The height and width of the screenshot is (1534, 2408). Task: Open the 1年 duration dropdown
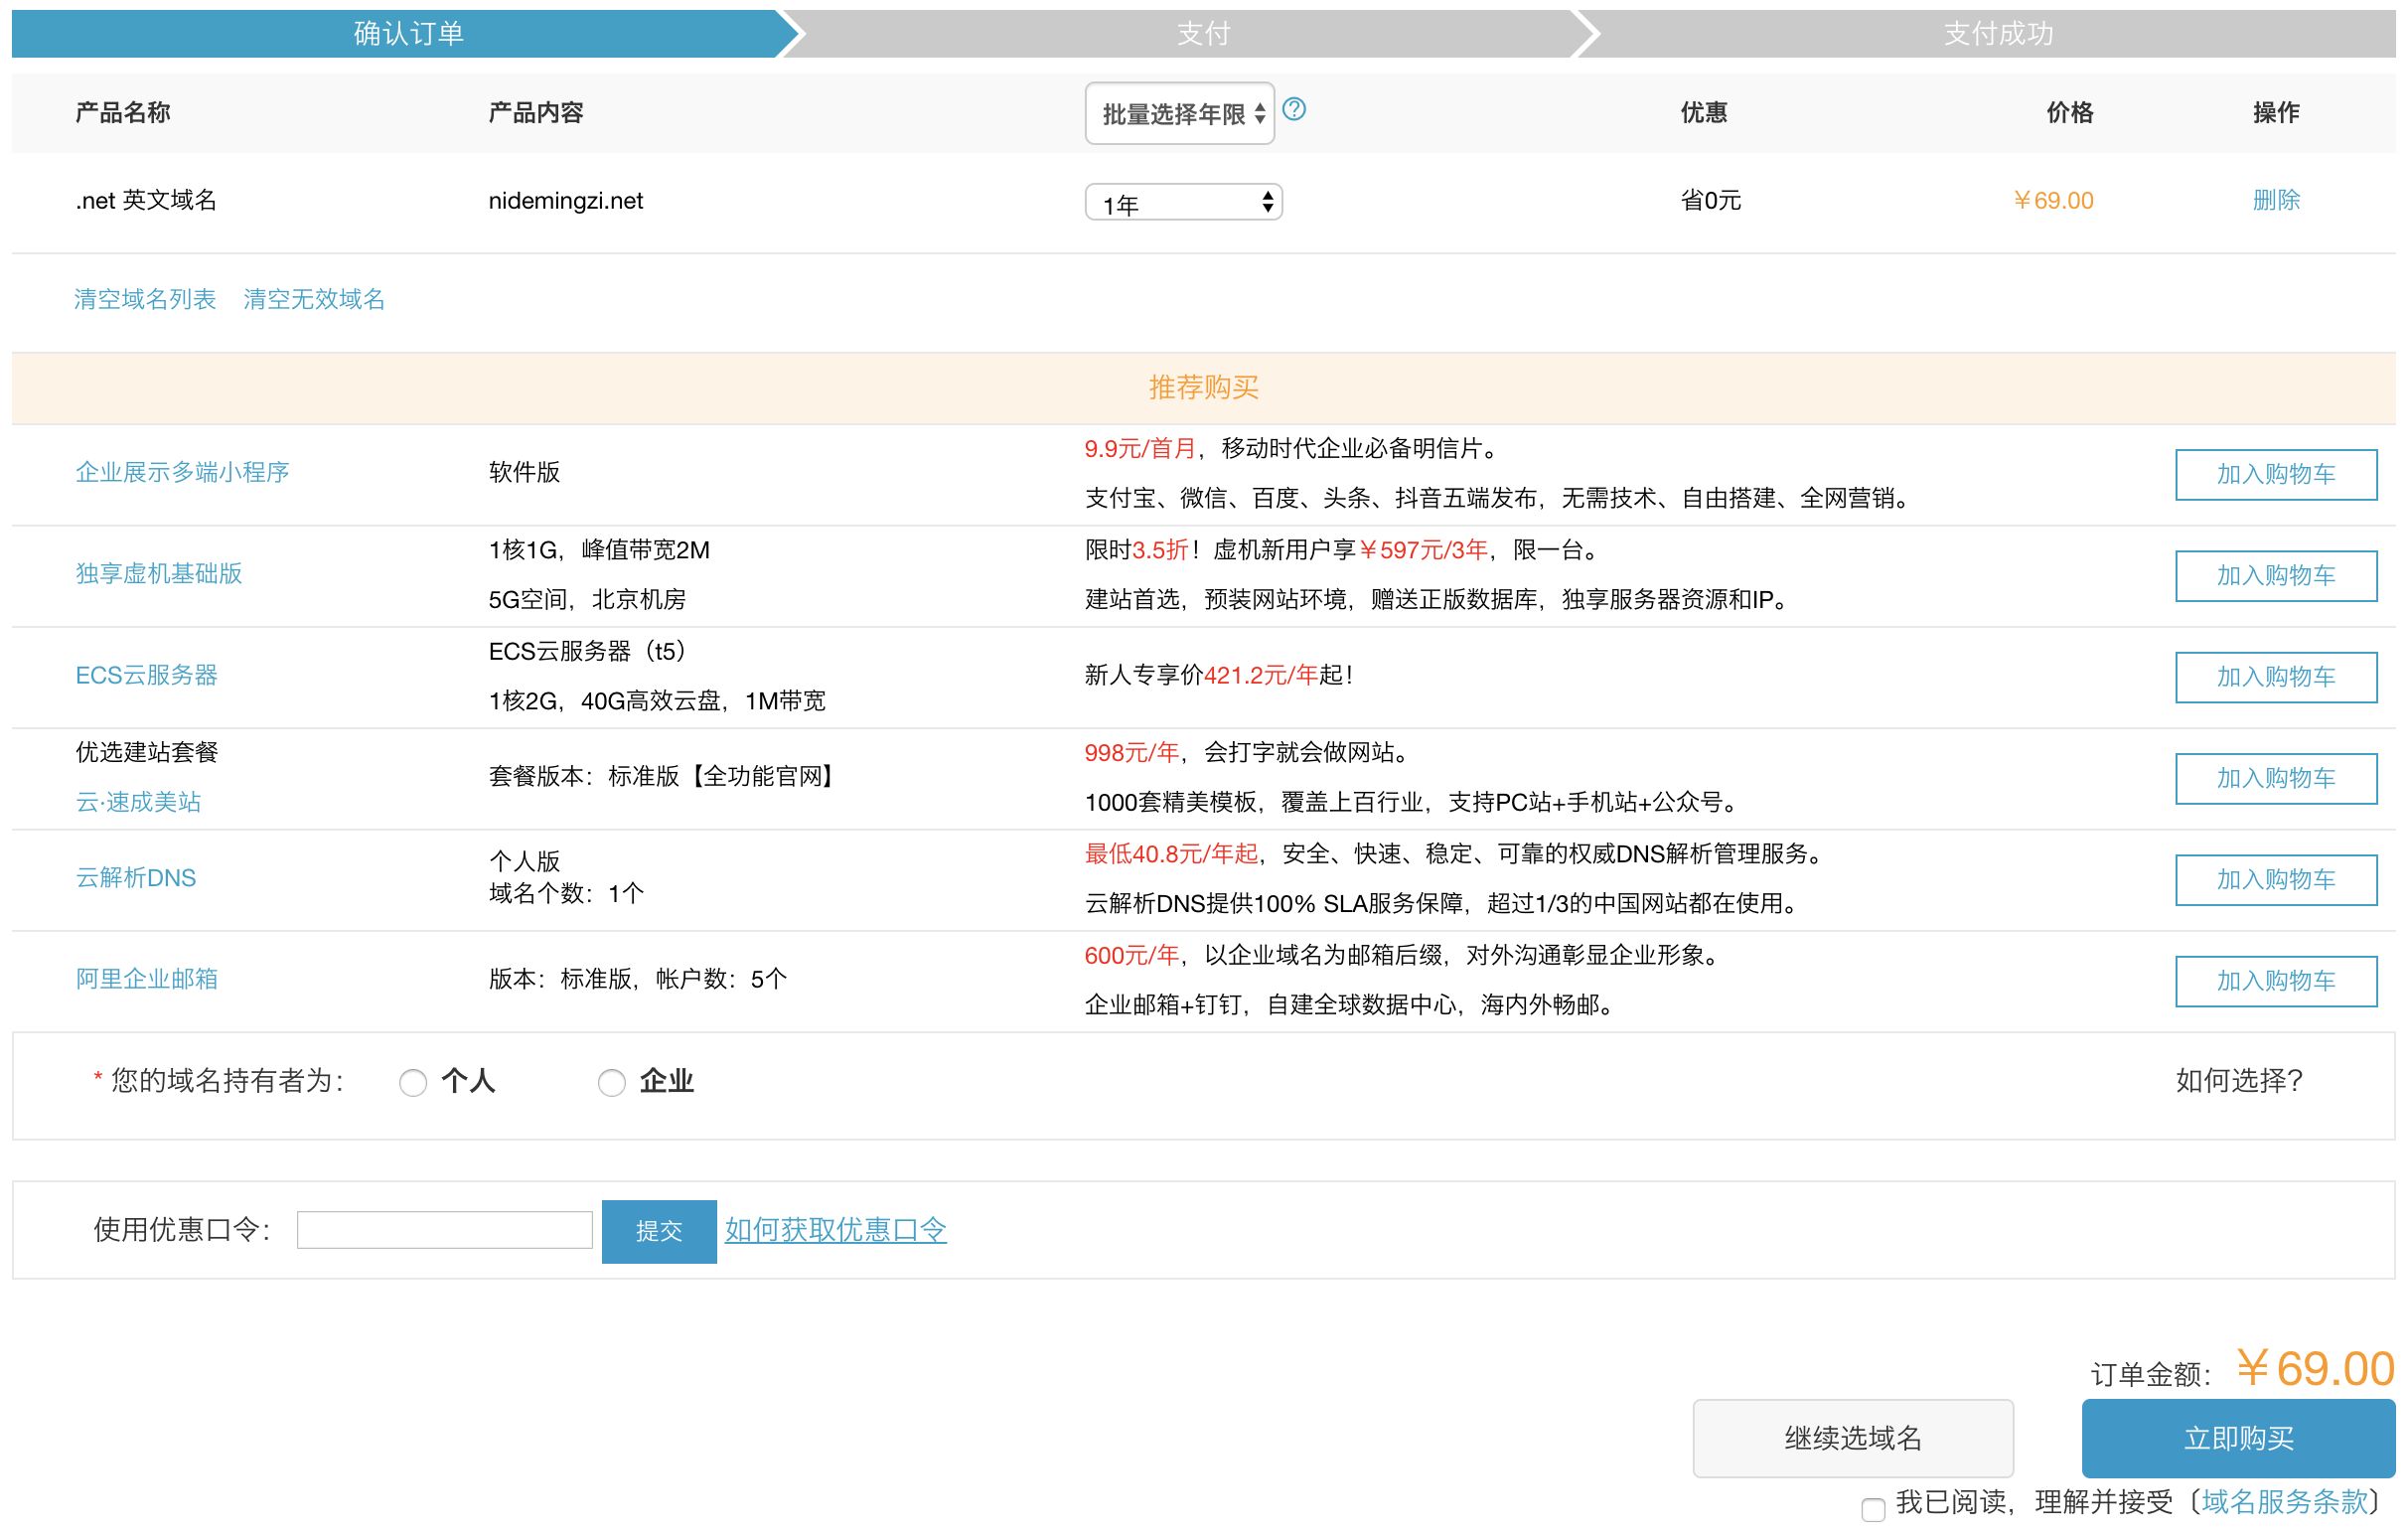click(x=1184, y=202)
